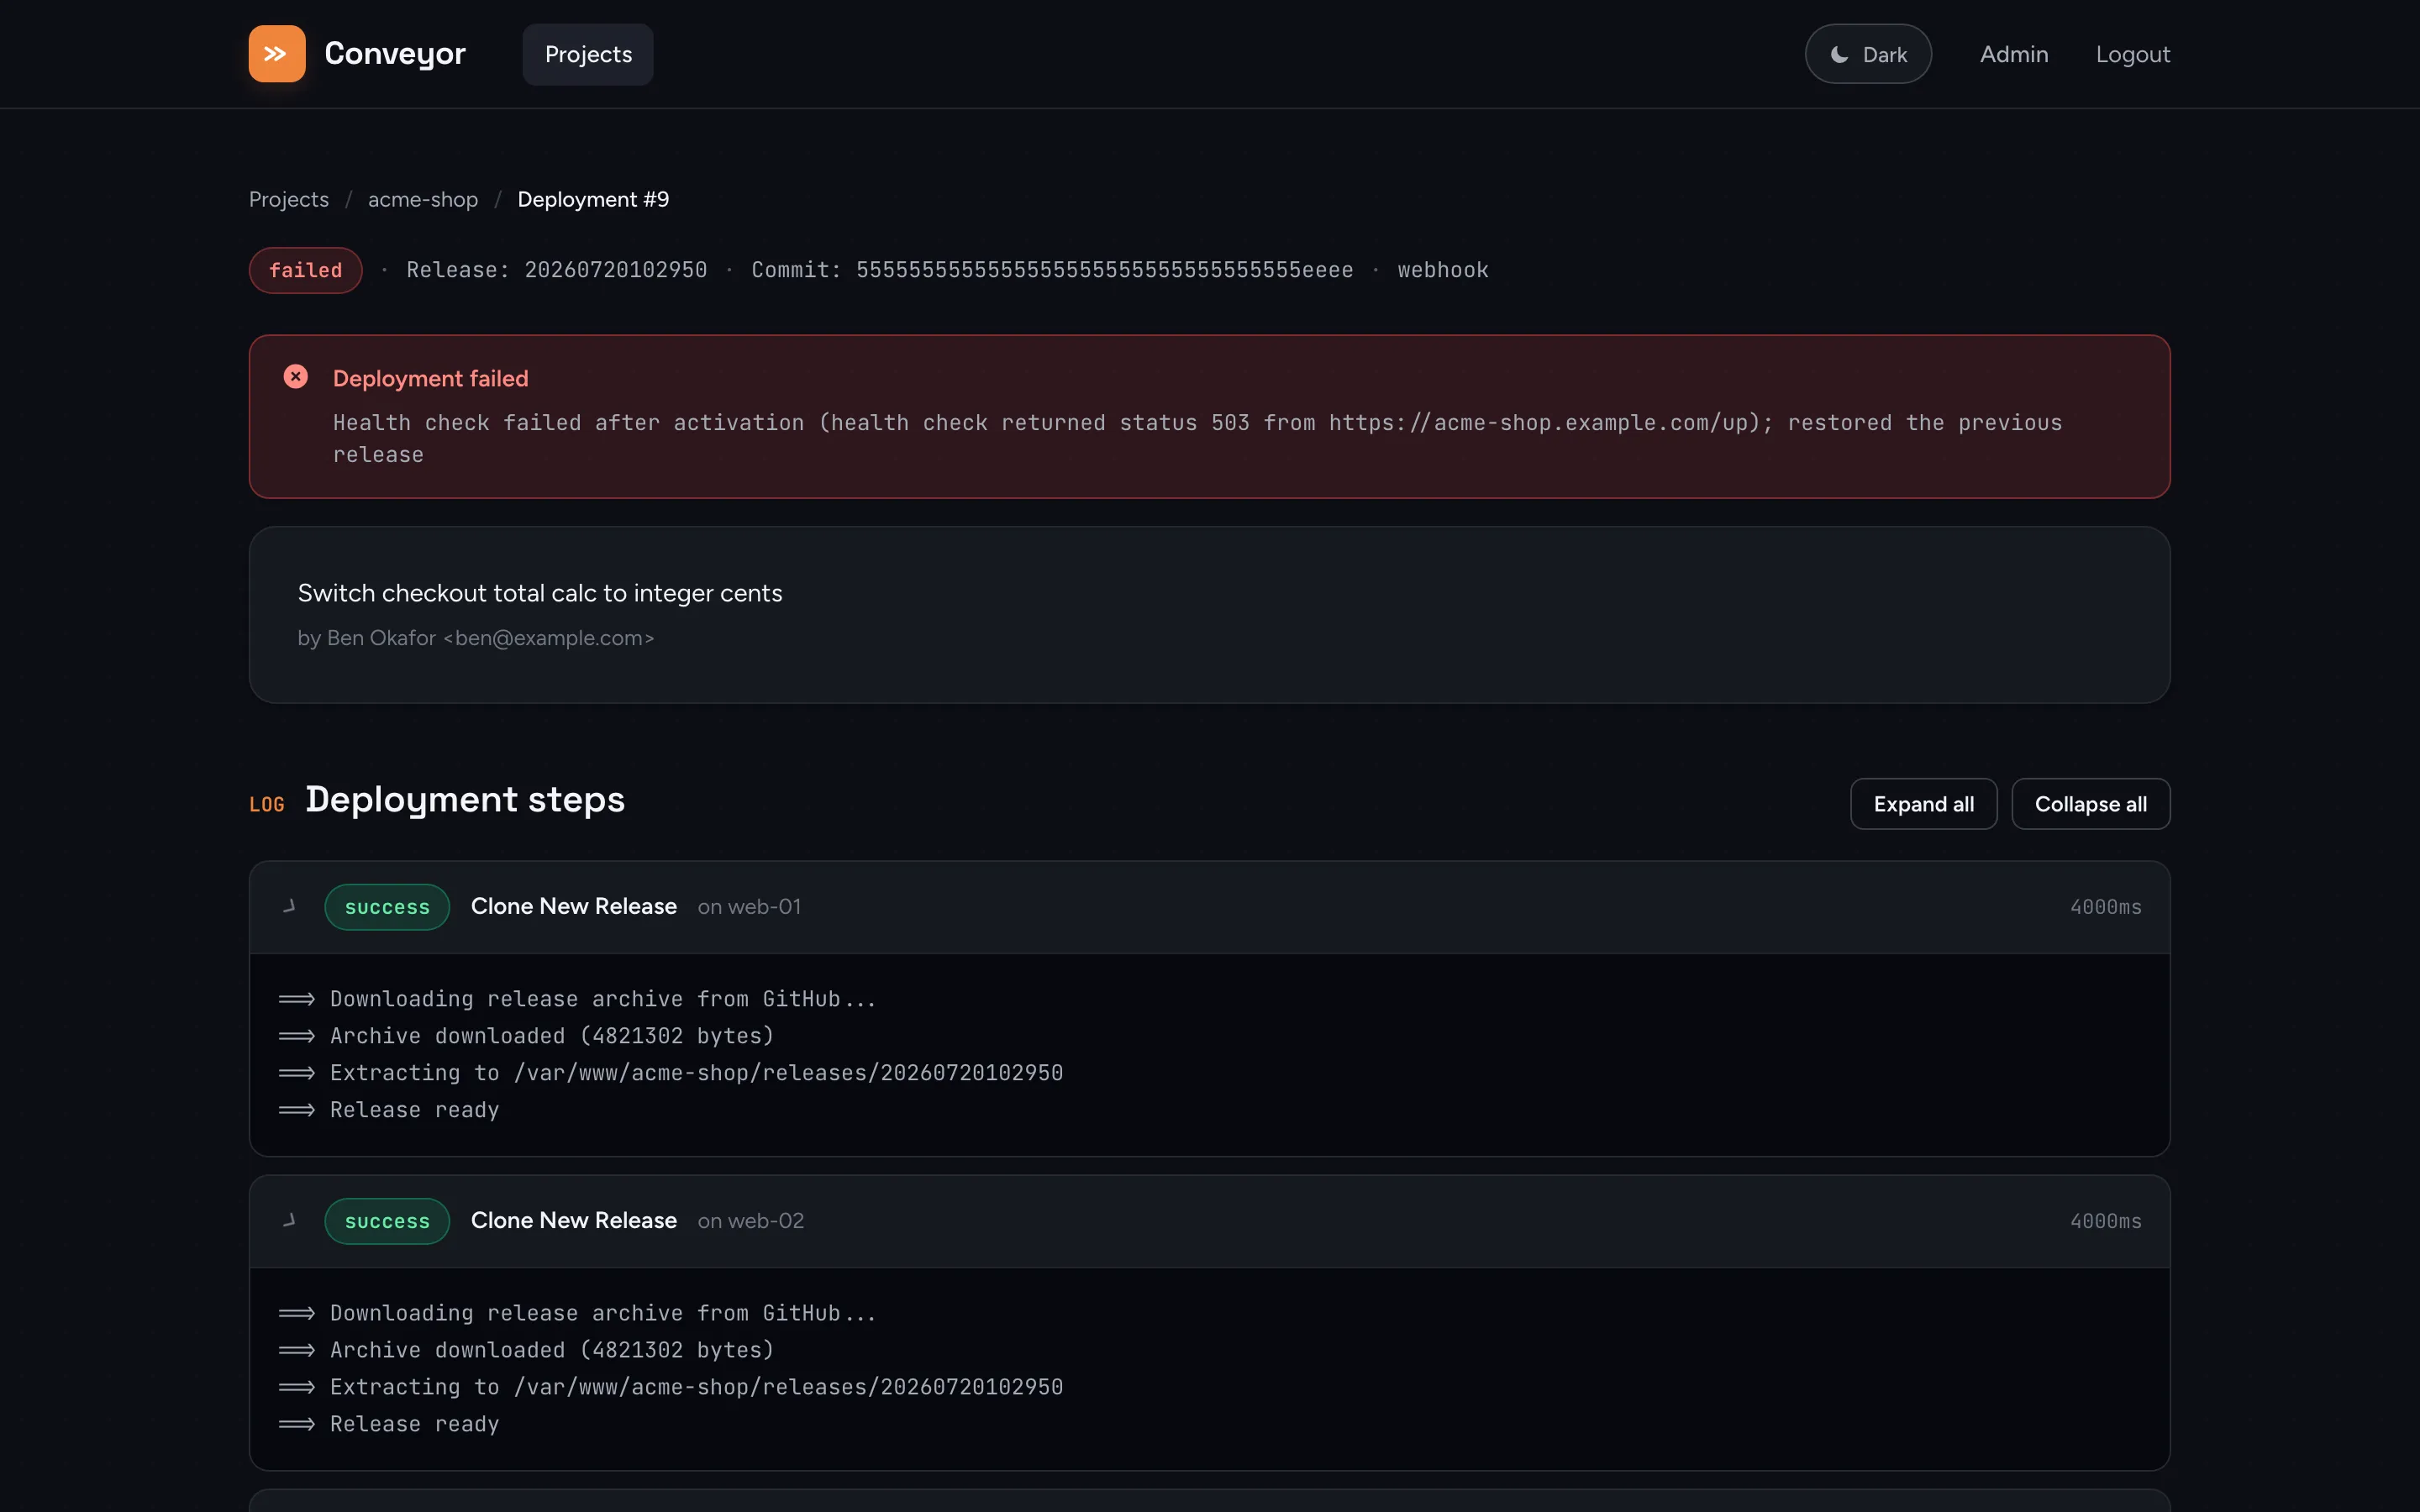Click the orange Conveyor logo icon
The width and height of the screenshot is (2420, 1512).
point(277,54)
